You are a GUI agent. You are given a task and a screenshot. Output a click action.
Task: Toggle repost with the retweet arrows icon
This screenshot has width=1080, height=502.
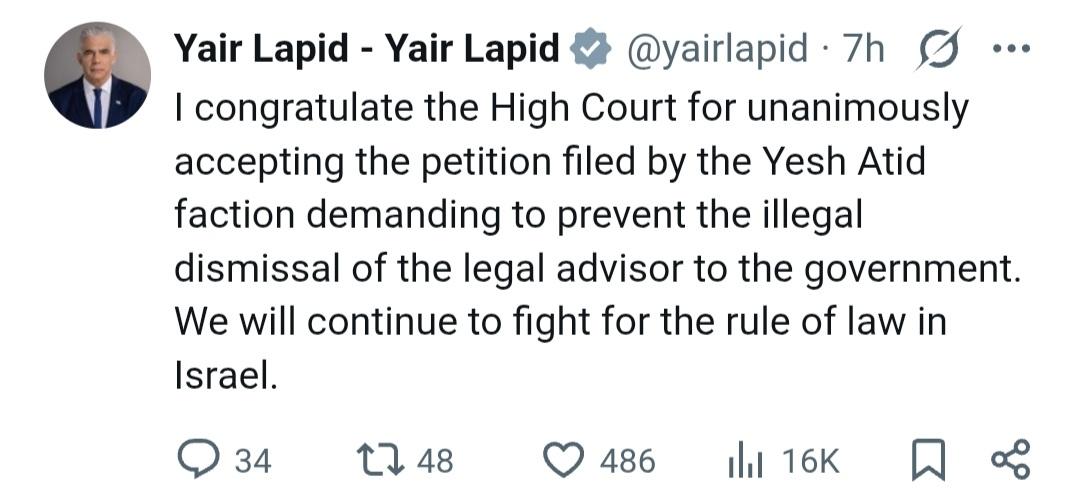[x=380, y=459]
